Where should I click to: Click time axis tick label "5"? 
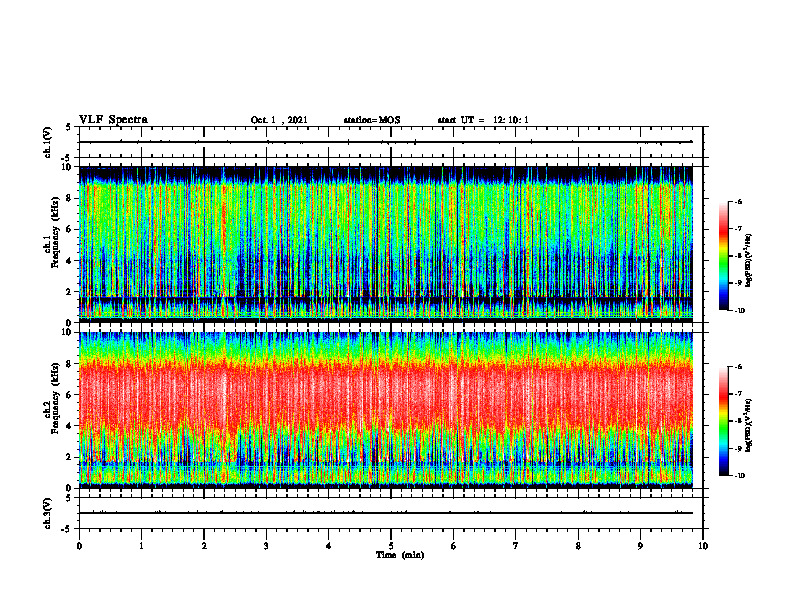point(391,546)
